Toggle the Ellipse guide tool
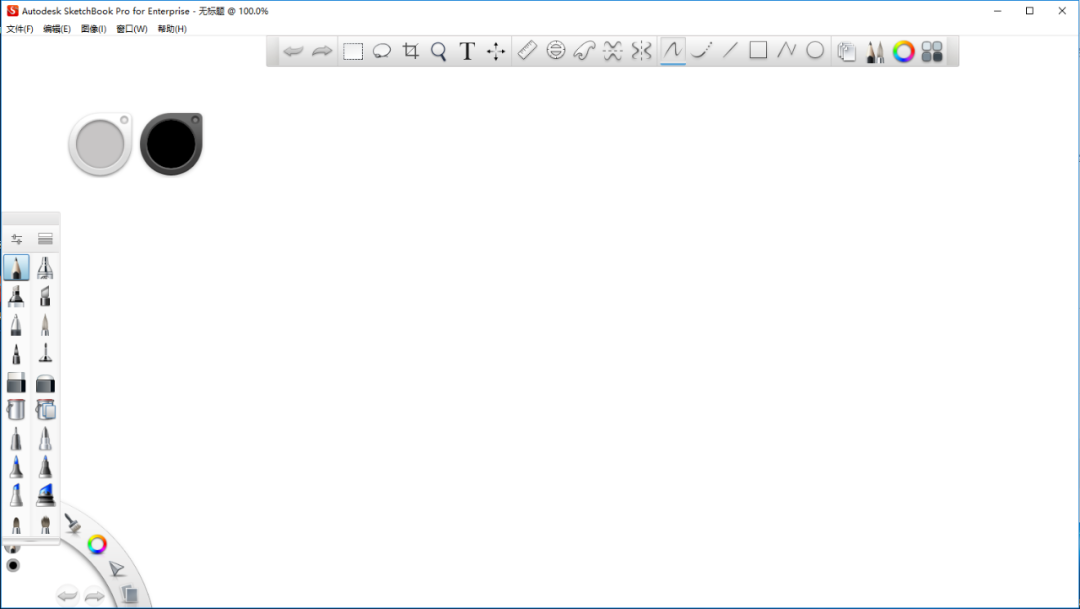1080x609 pixels. pyautogui.click(x=556, y=50)
